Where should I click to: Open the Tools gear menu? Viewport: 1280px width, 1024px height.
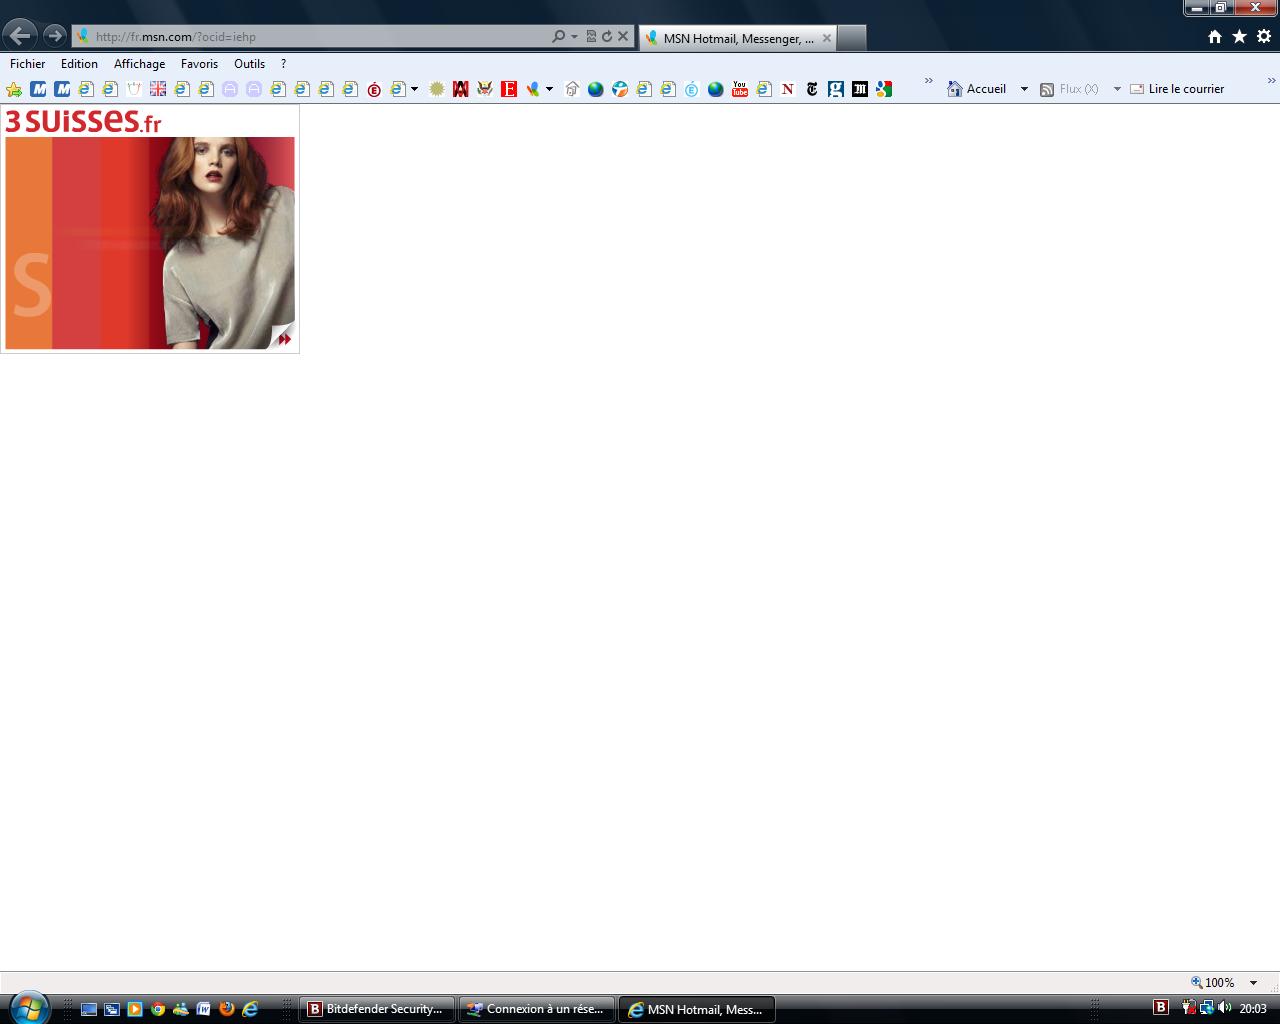coord(1263,36)
